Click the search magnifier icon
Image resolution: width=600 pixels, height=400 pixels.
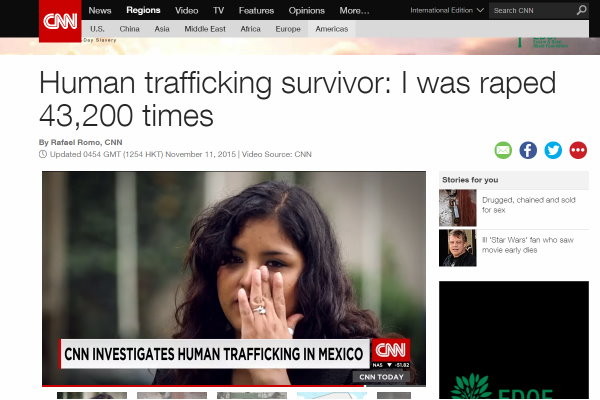(x=581, y=10)
